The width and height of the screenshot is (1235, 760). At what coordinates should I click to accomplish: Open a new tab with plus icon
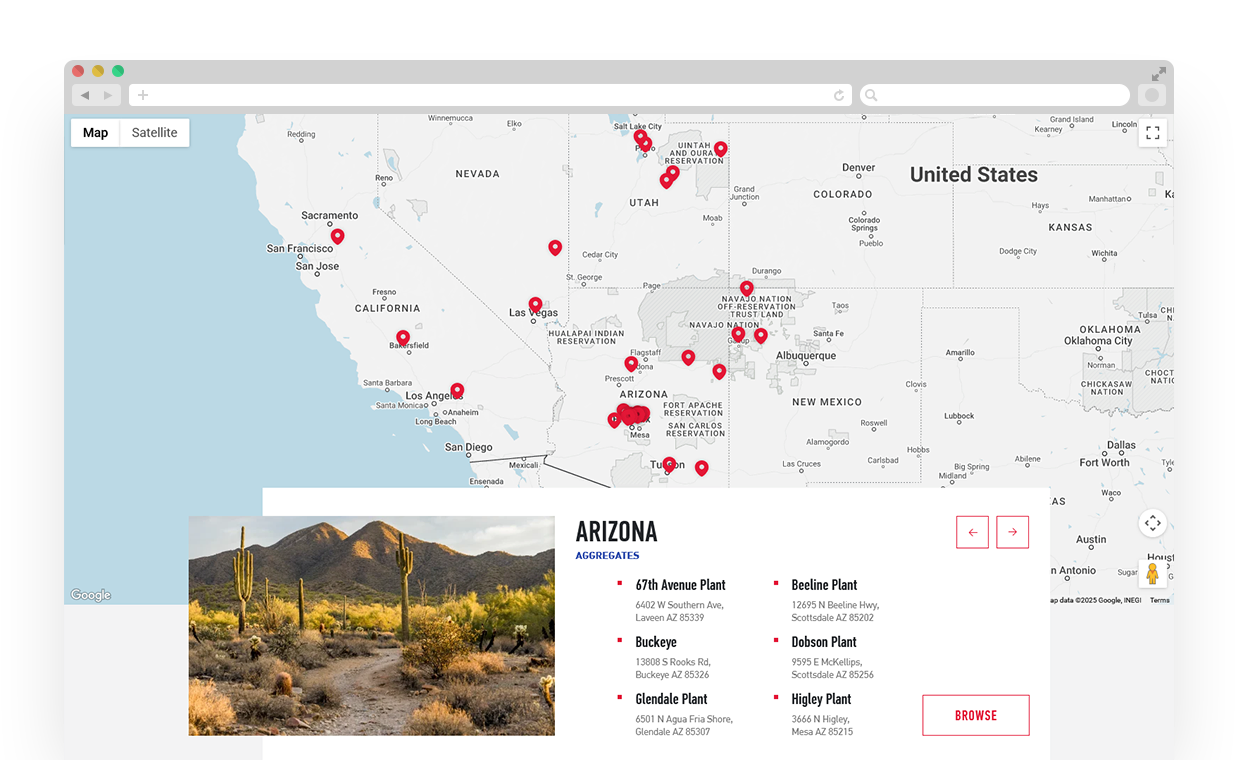[143, 95]
